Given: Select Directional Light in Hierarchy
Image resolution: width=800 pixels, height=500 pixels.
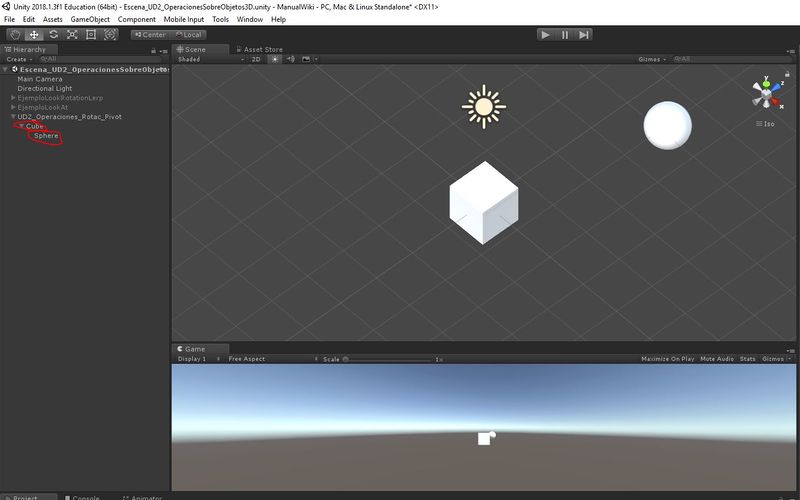Looking at the screenshot, I should point(44,88).
